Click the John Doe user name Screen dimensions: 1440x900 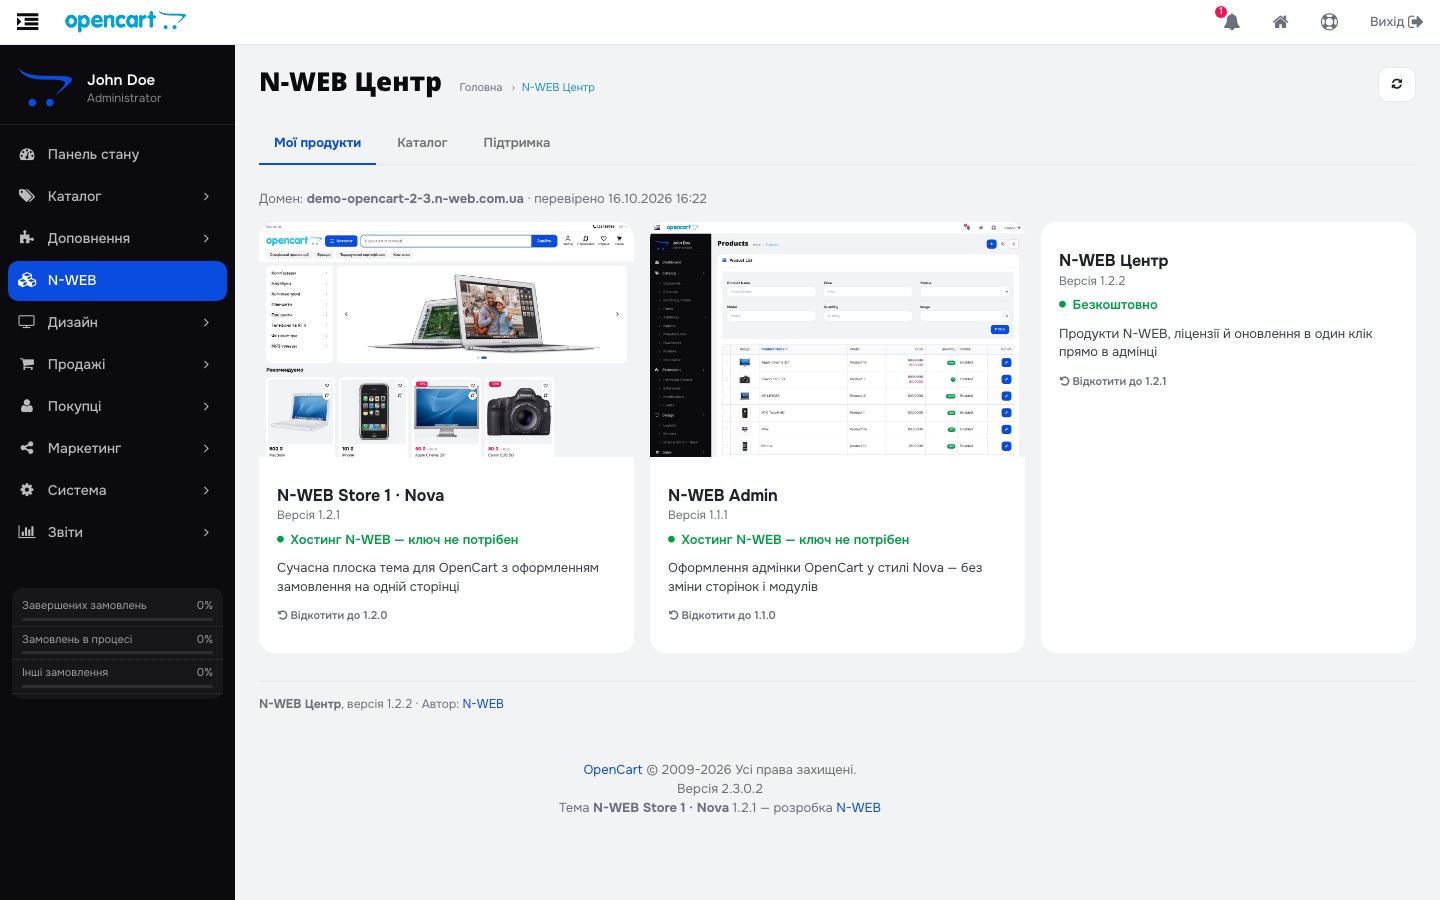tap(121, 80)
